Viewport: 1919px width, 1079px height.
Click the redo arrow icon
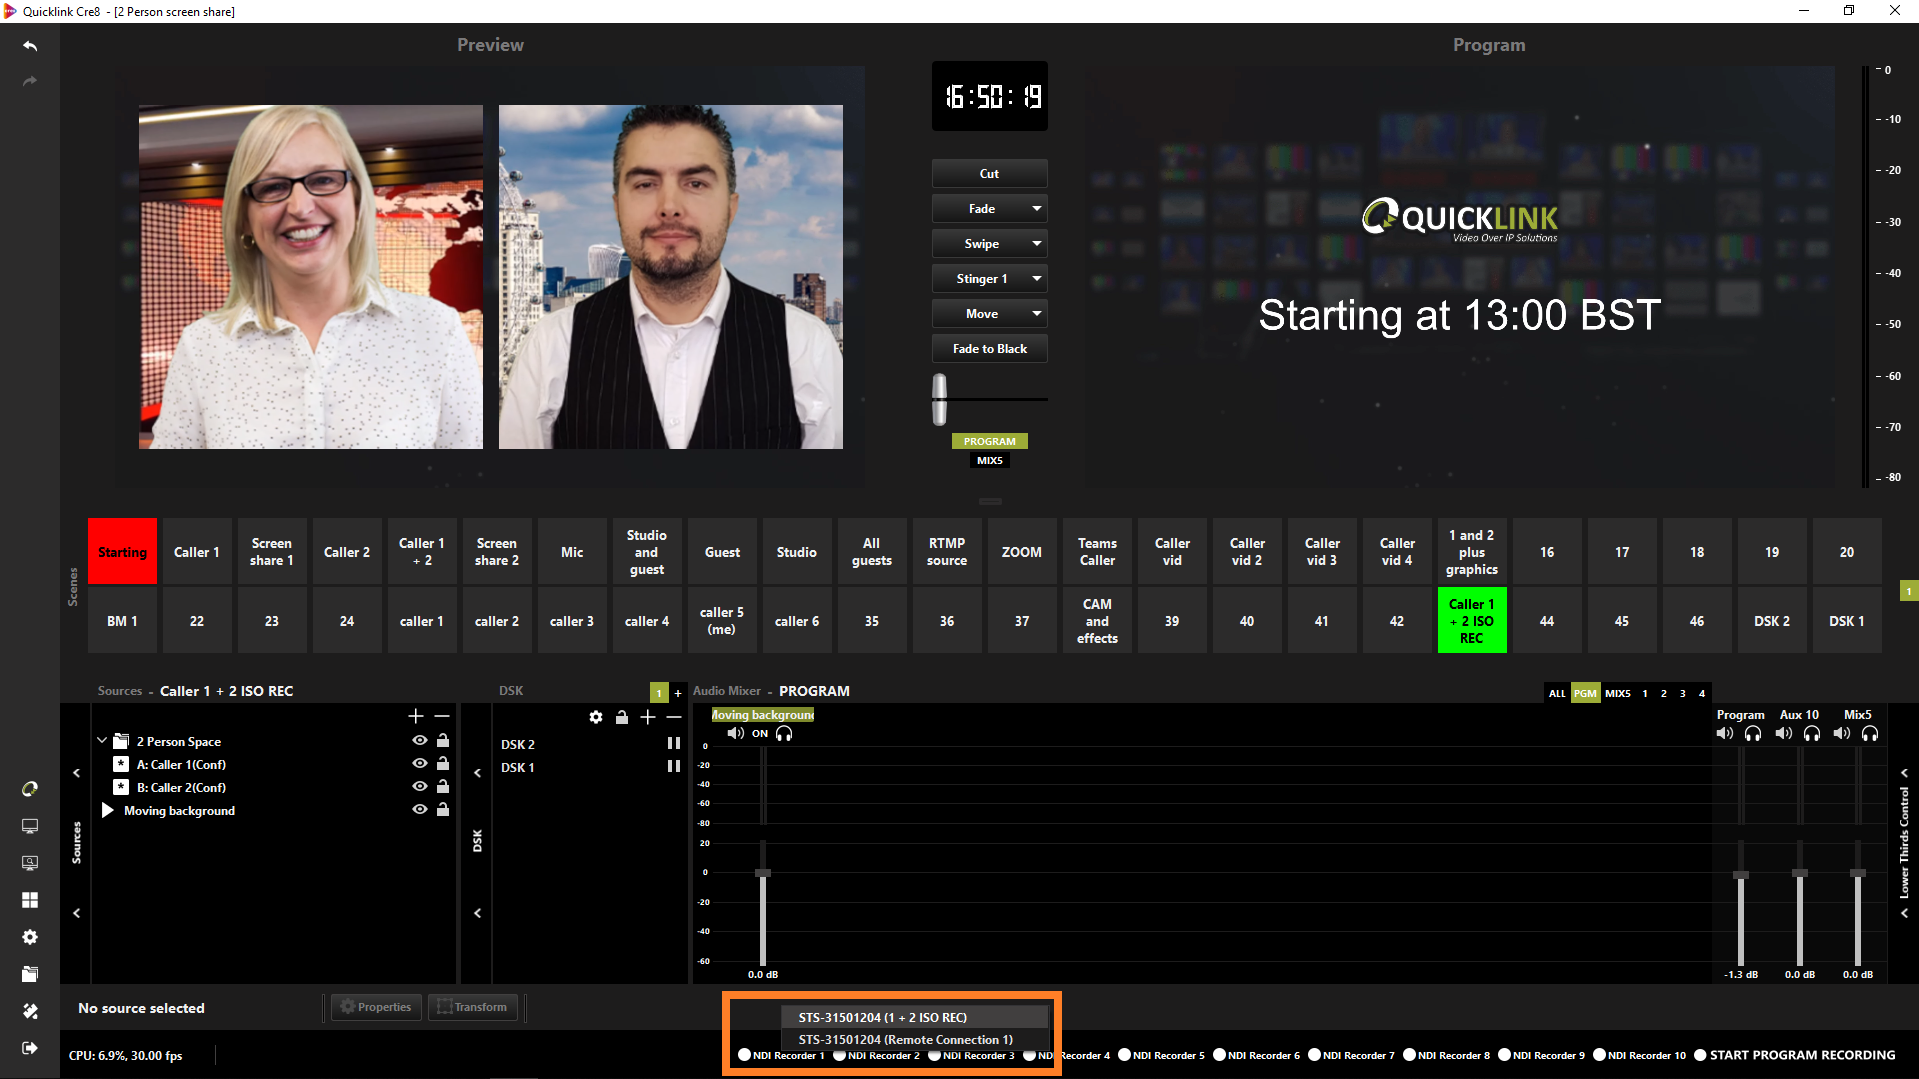pos(30,81)
